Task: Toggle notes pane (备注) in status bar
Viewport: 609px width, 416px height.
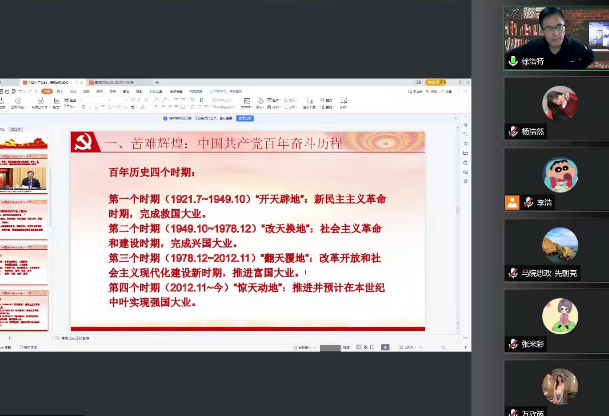Action: pos(346,347)
